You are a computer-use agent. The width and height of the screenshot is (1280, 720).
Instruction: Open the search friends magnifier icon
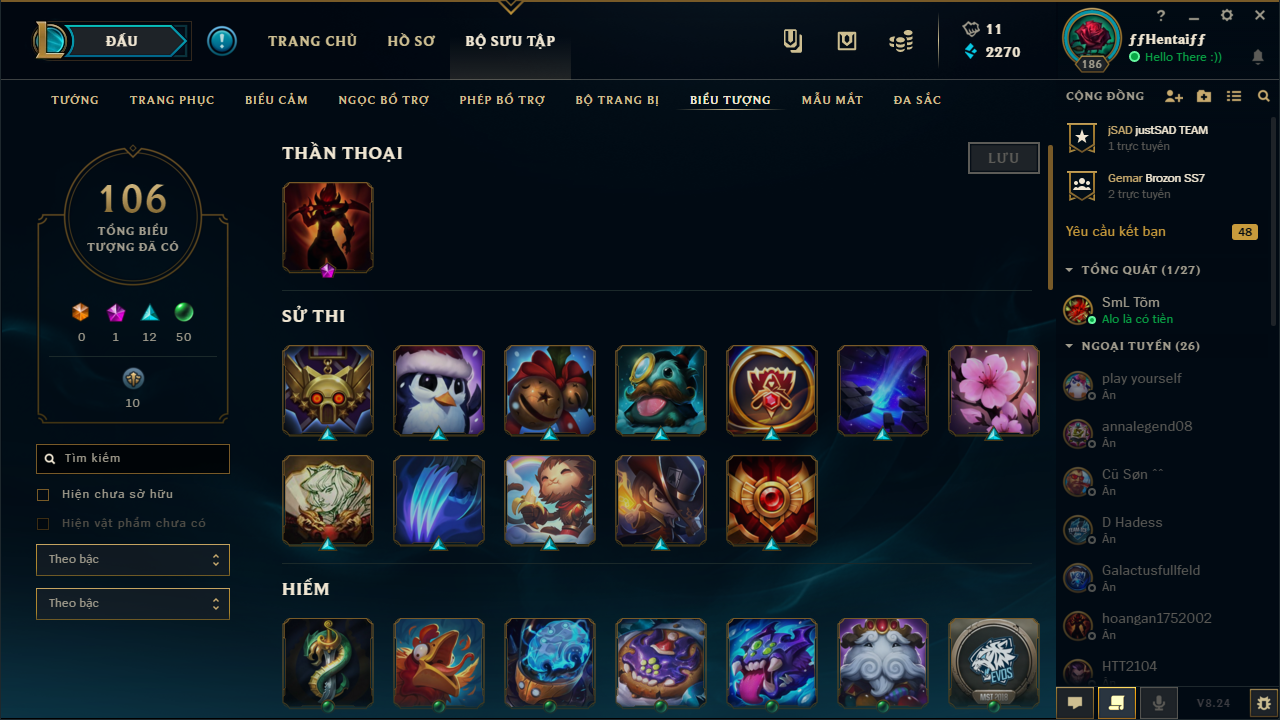(1264, 97)
